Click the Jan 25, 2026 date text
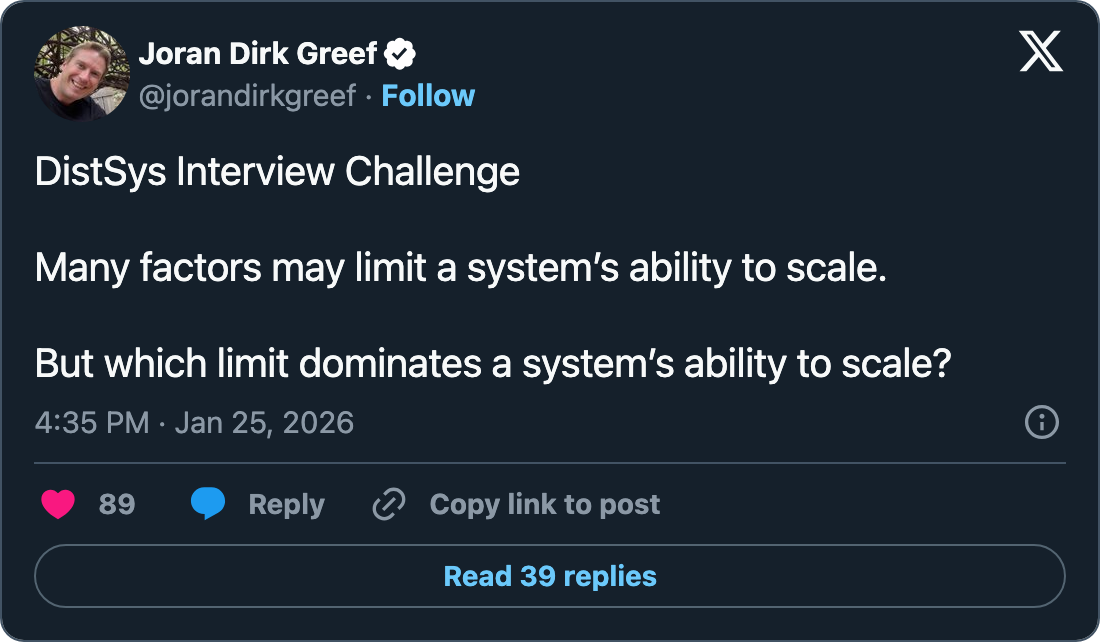Image resolution: width=1100 pixels, height=642 pixels. pos(264,422)
